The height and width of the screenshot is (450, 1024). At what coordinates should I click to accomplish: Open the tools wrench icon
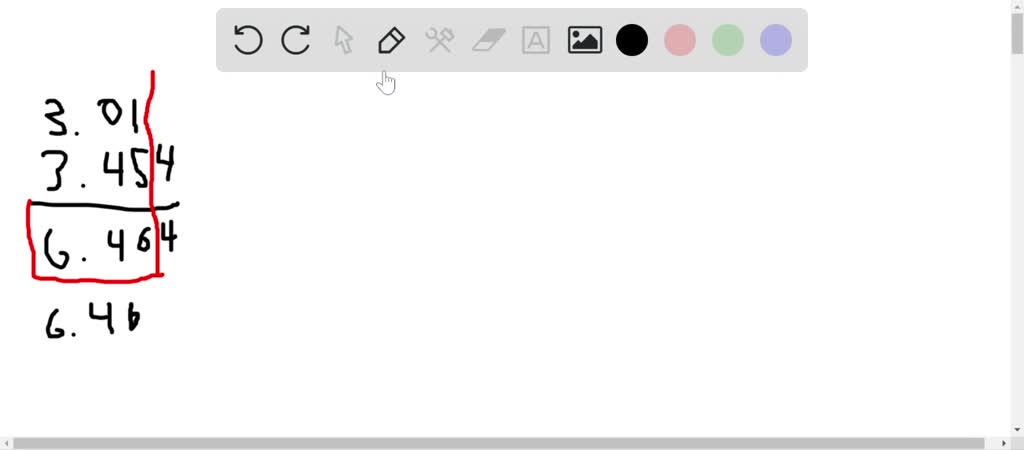coord(440,40)
